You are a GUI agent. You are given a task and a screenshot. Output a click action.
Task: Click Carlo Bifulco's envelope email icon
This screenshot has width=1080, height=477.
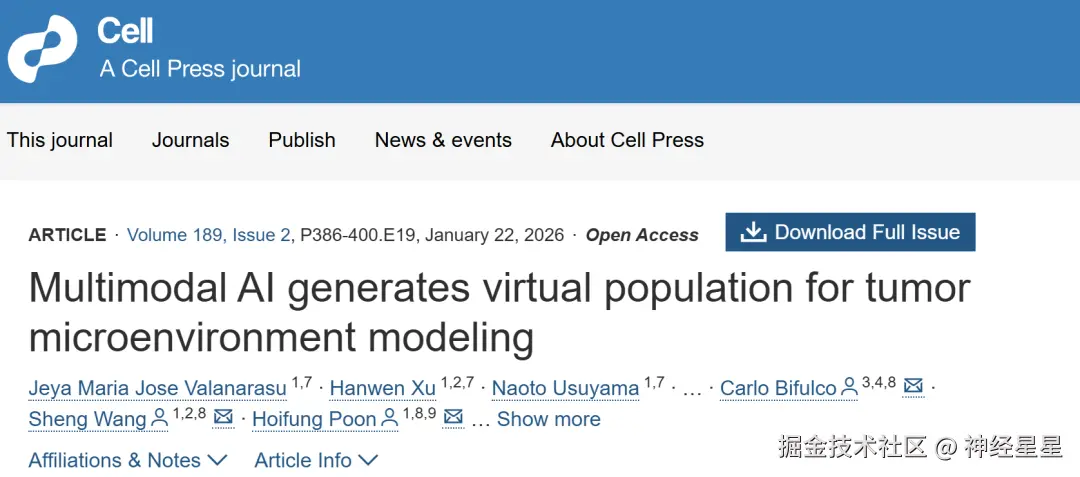[912, 387]
